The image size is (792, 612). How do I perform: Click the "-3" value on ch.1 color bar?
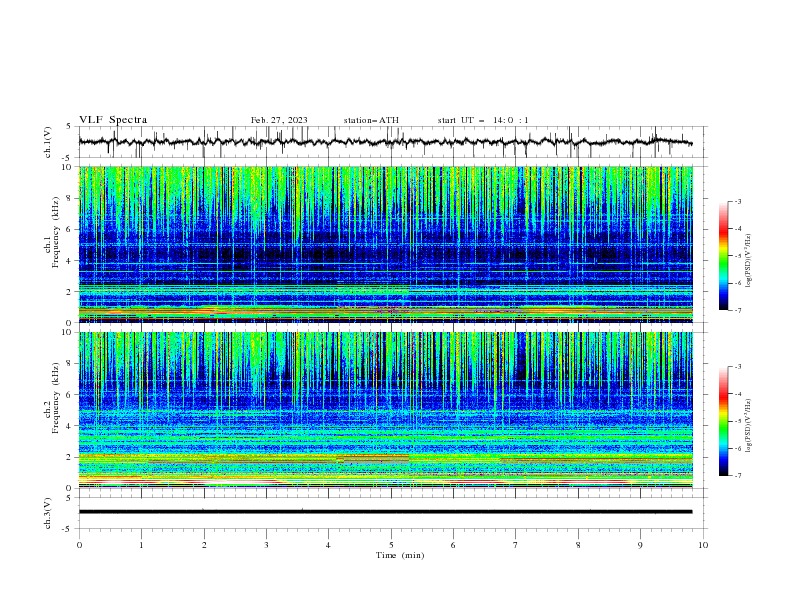point(738,201)
